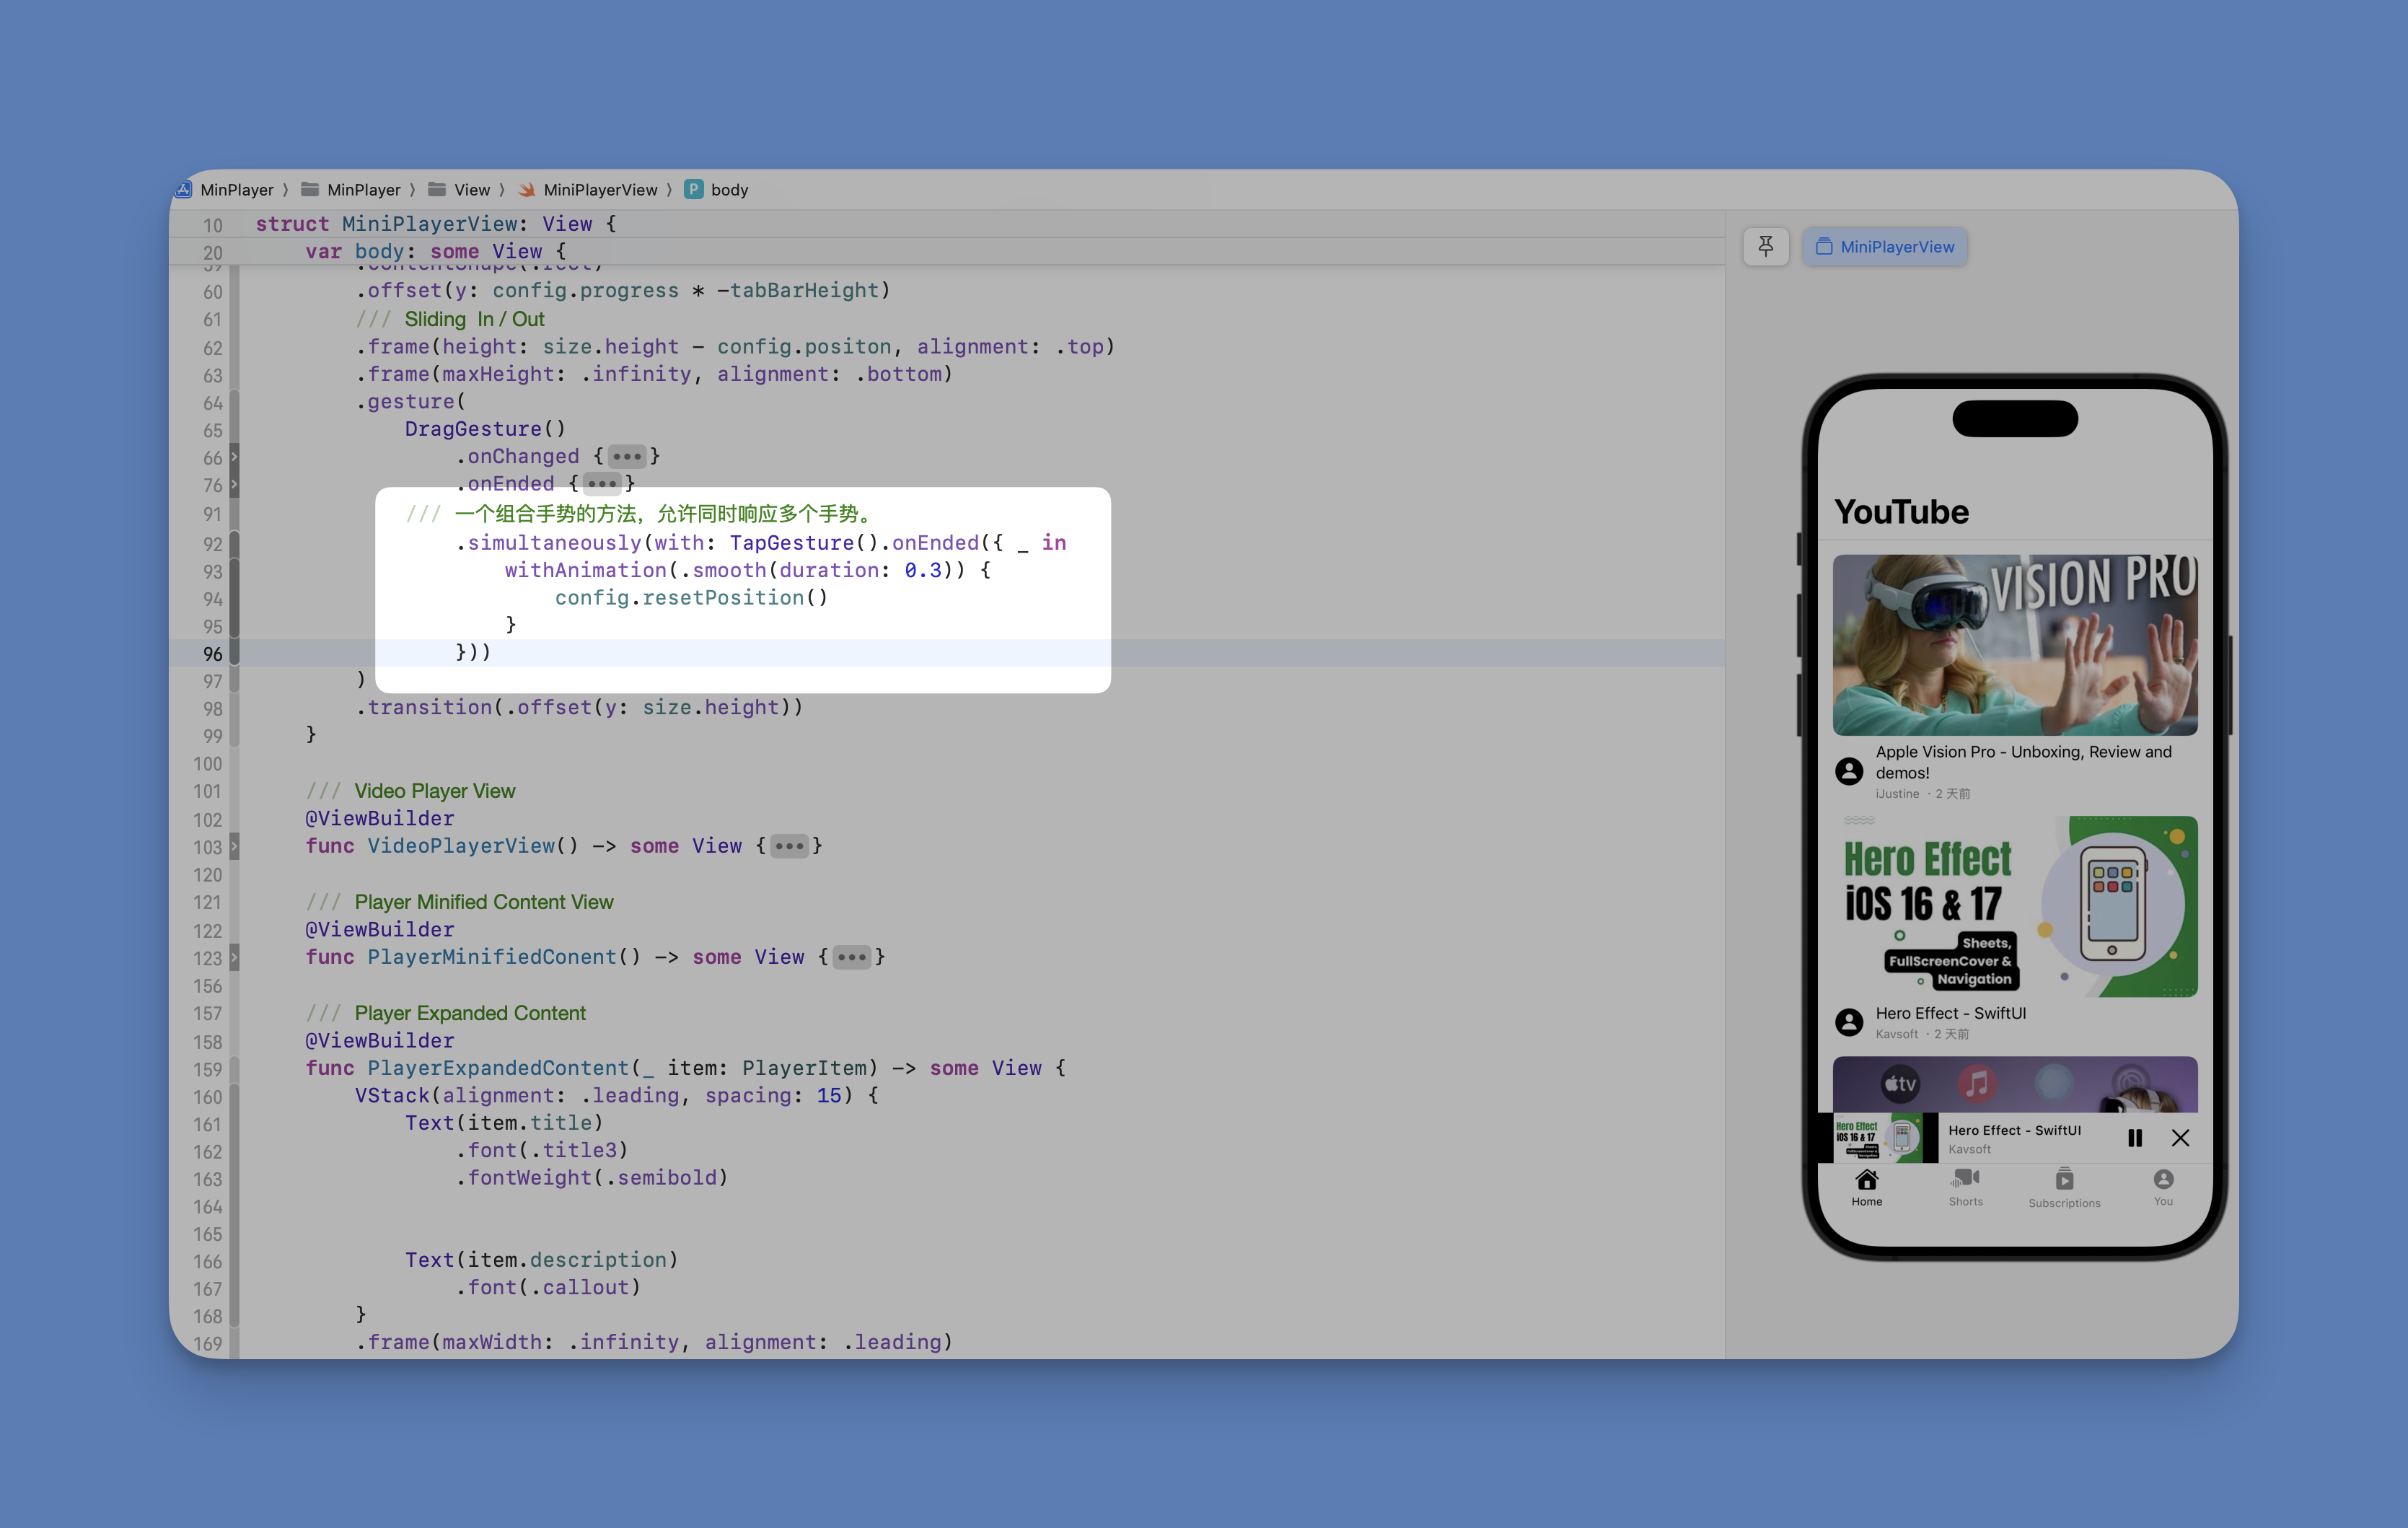Tap Kavsoft channel avatar in video list
Screen dimensions: 2408x1528
pos(1849,1022)
